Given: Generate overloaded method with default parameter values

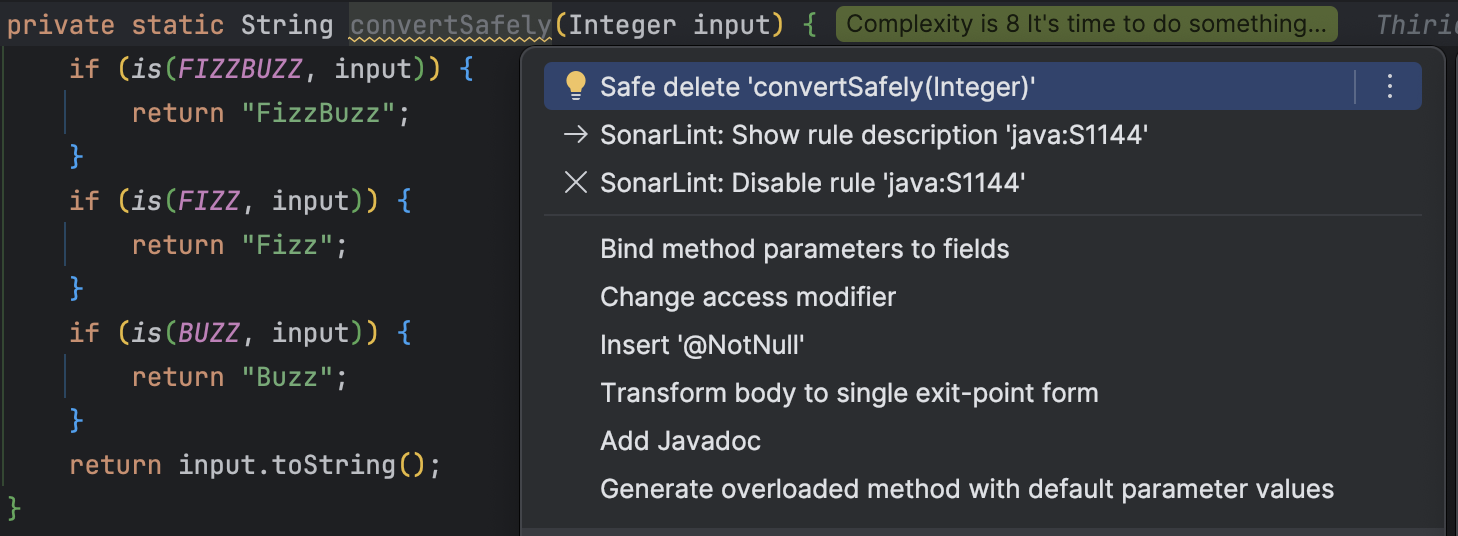Looking at the screenshot, I should [966, 489].
